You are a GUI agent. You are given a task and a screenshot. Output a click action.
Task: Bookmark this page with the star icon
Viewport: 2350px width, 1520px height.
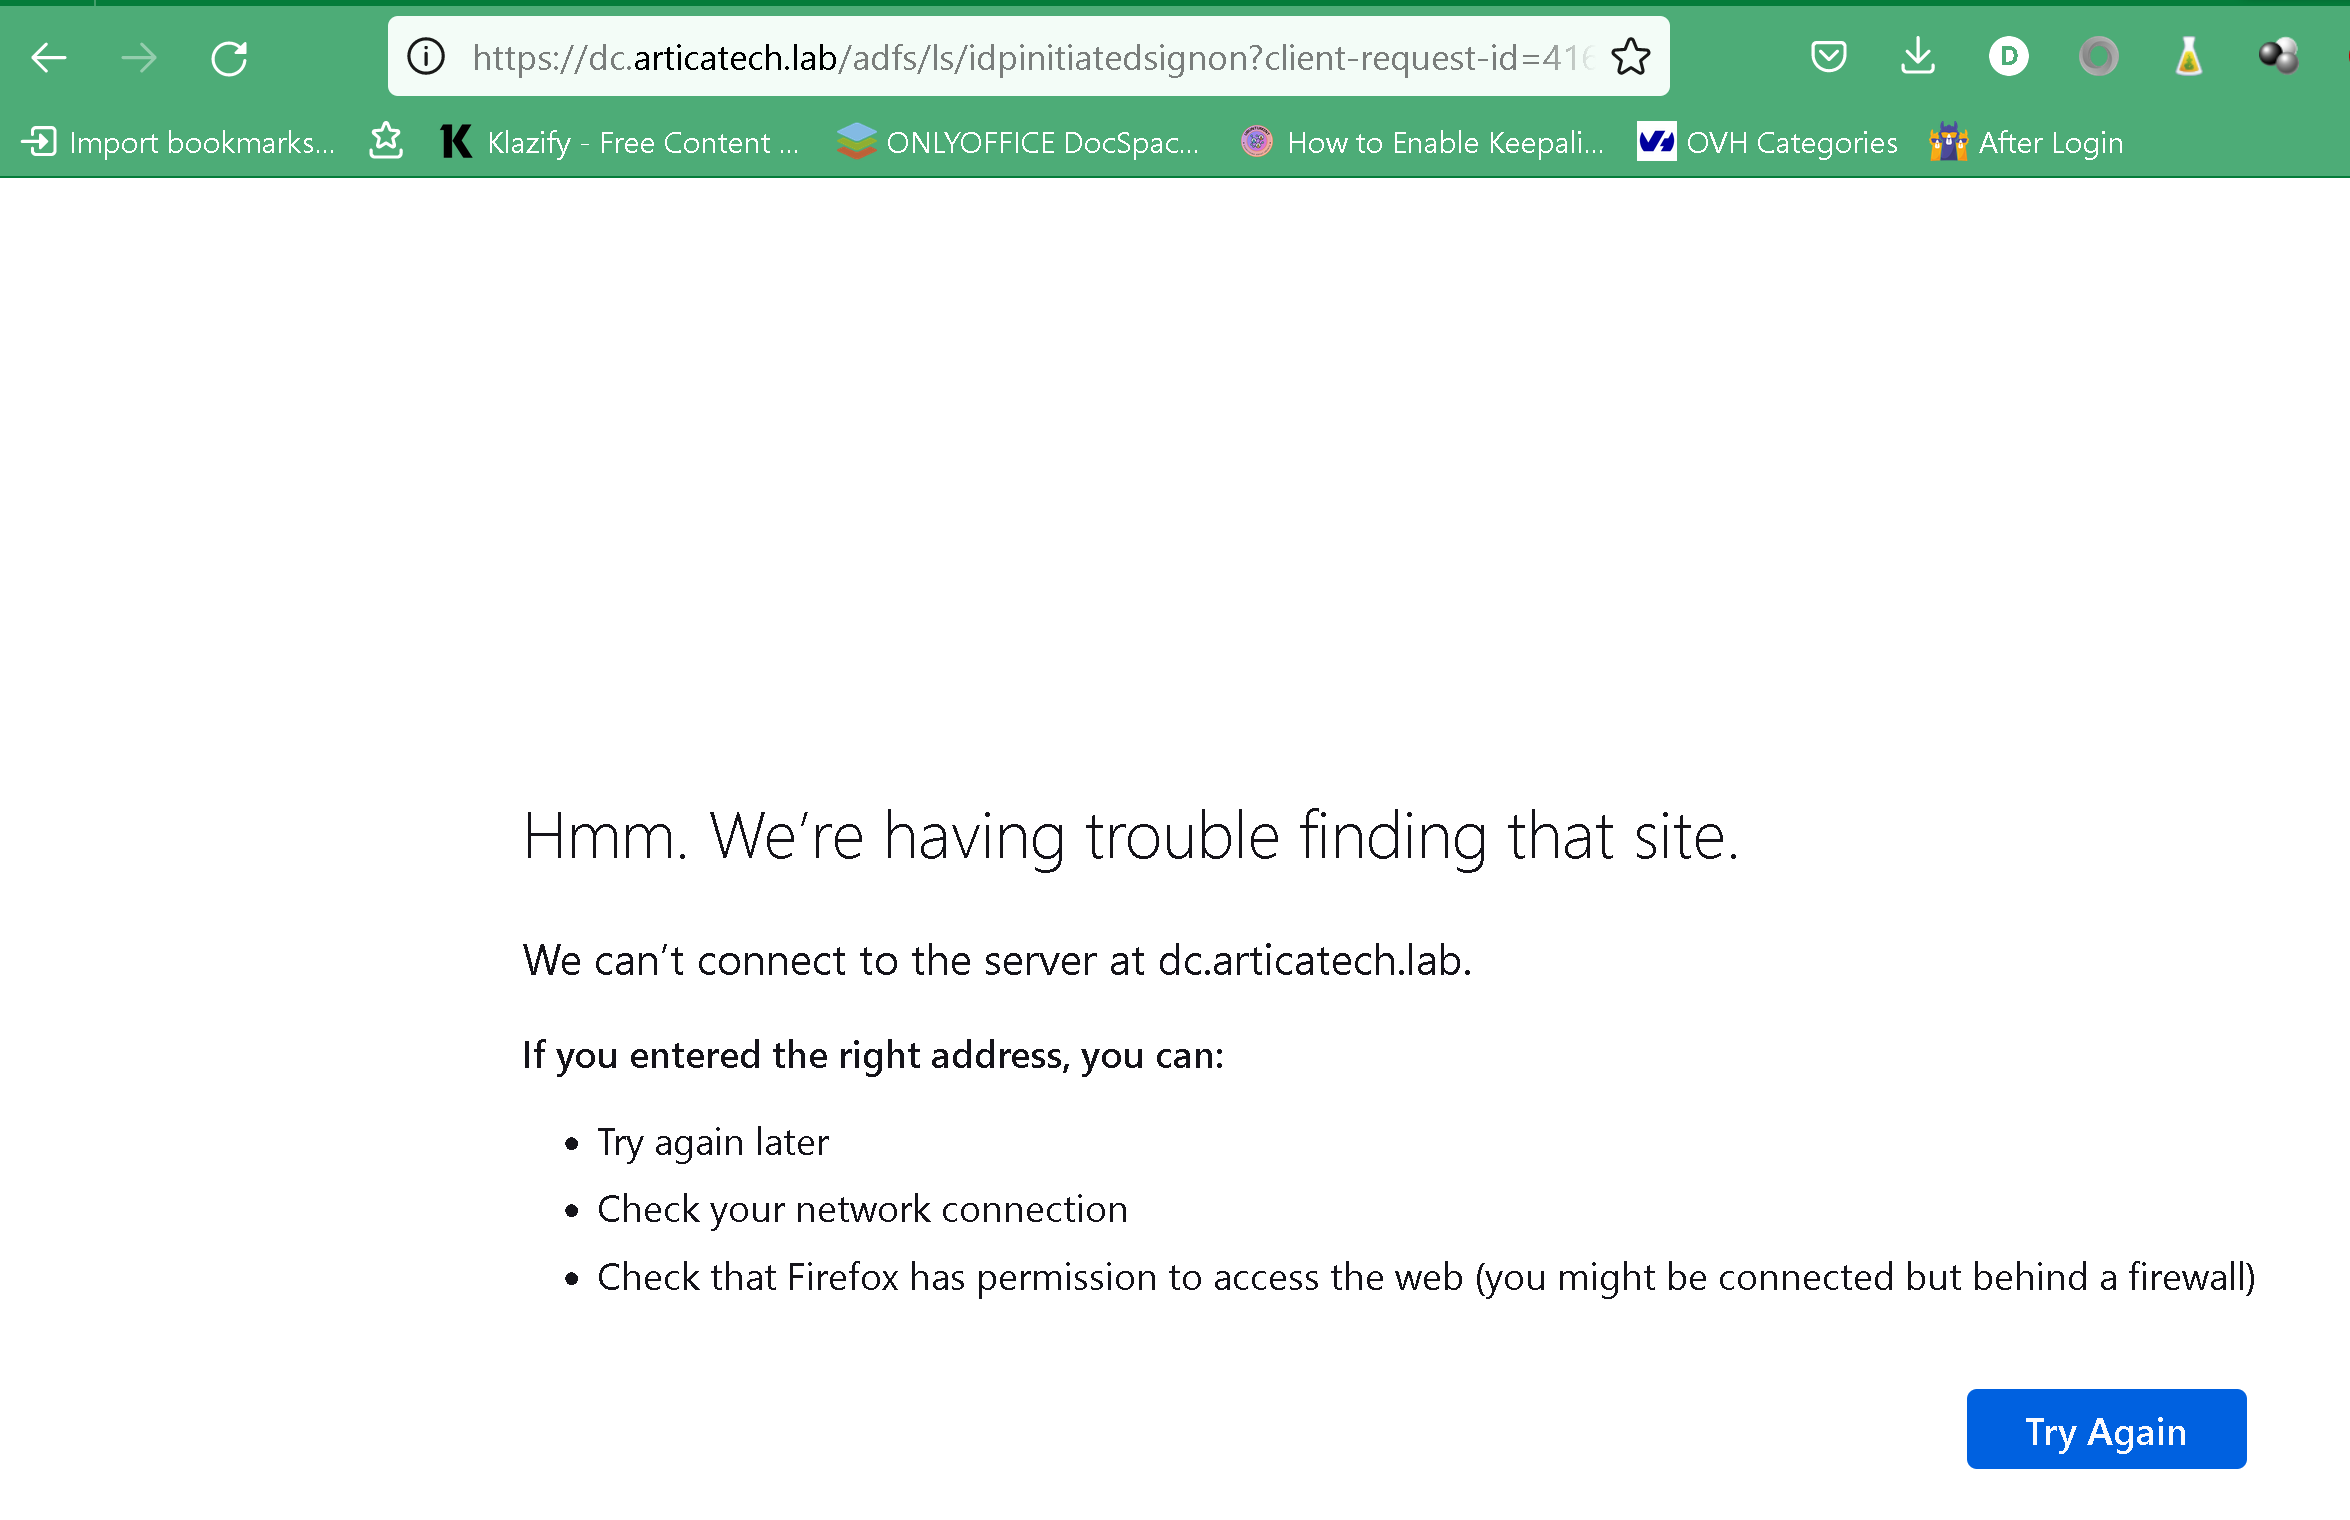point(1630,57)
